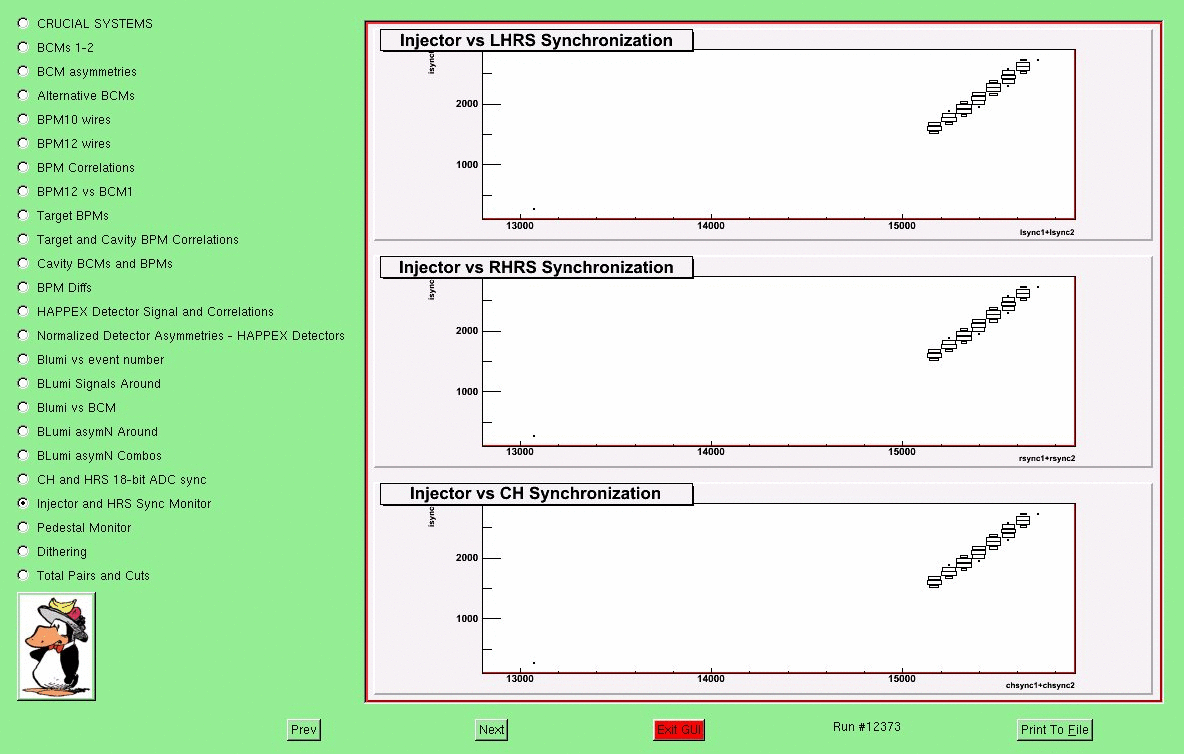Select BLumi Signals Around radio button
Viewport: 1184px width, 754px height.
click(23, 383)
